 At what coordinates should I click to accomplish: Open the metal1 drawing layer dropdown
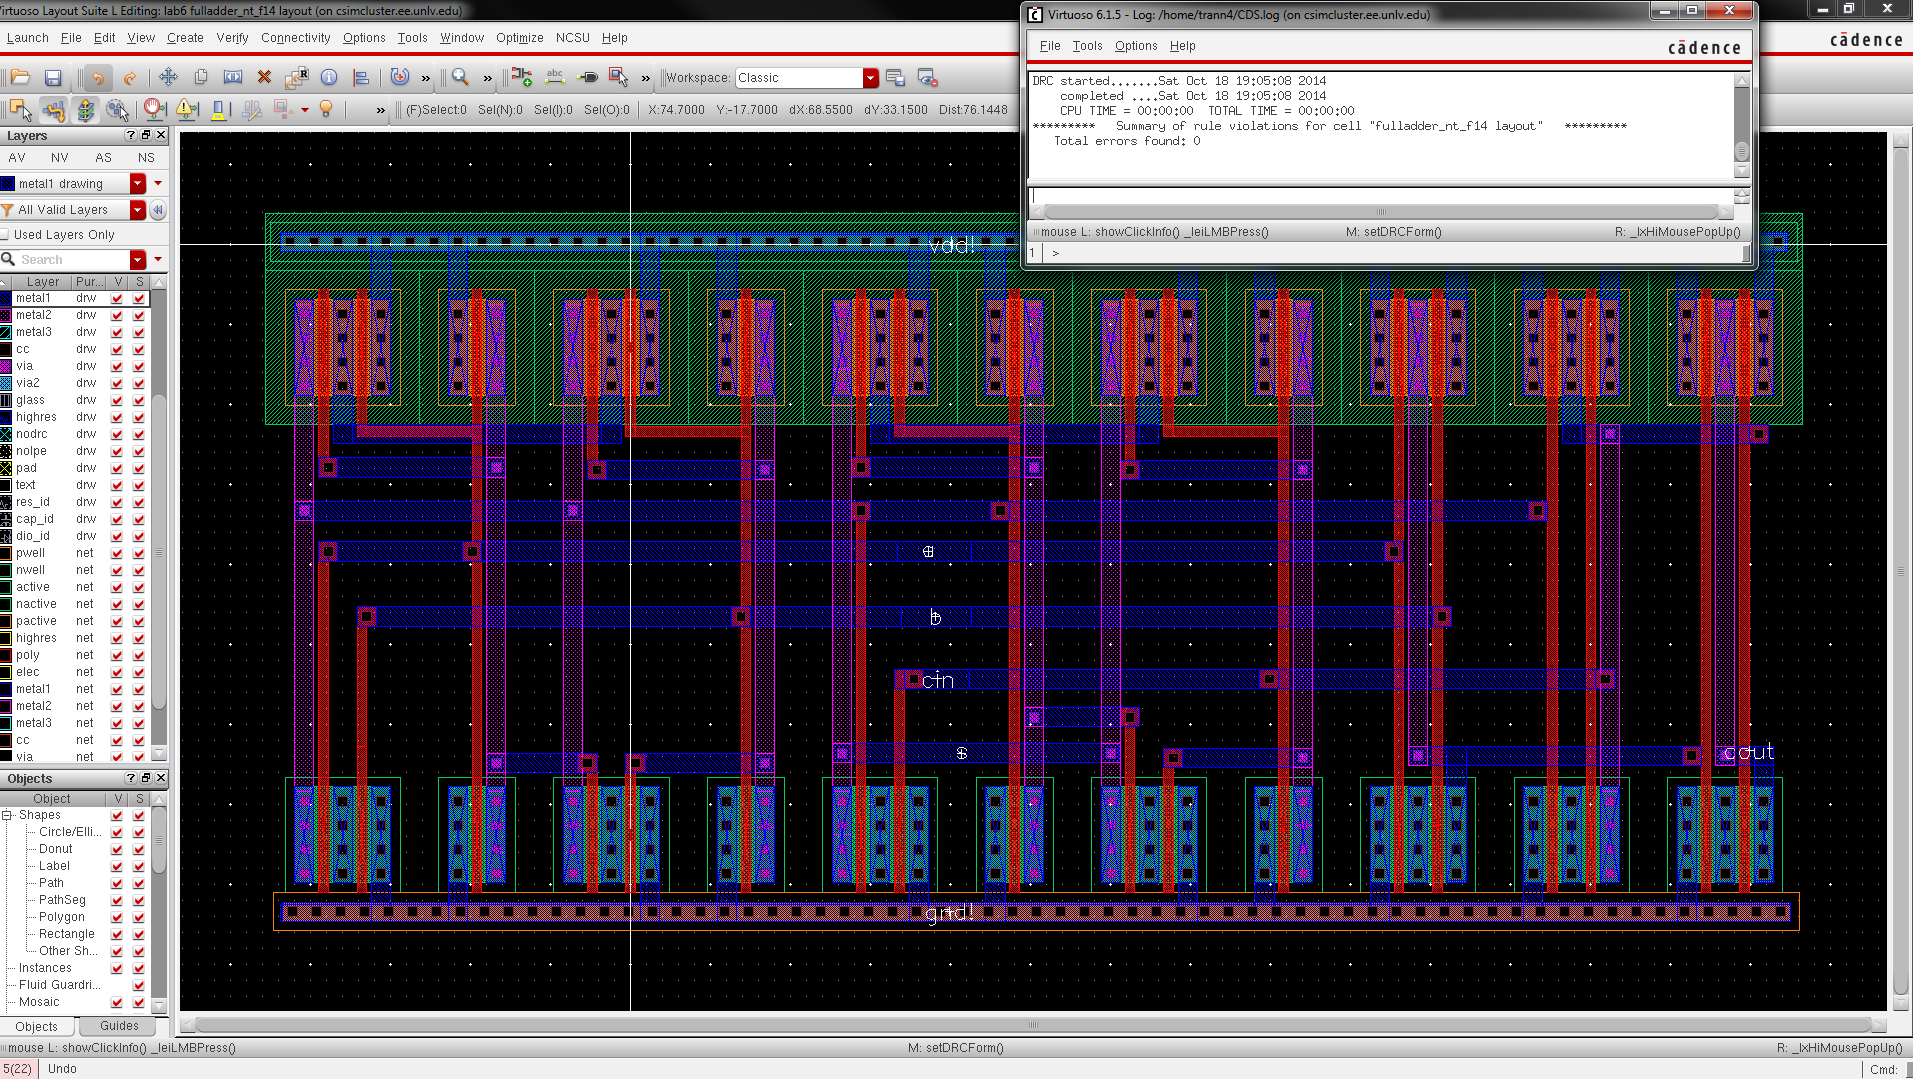pyautogui.click(x=138, y=184)
